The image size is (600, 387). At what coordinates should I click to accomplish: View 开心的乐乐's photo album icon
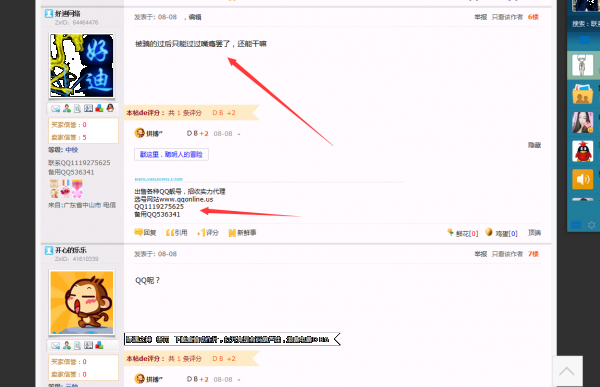[88, 346]
